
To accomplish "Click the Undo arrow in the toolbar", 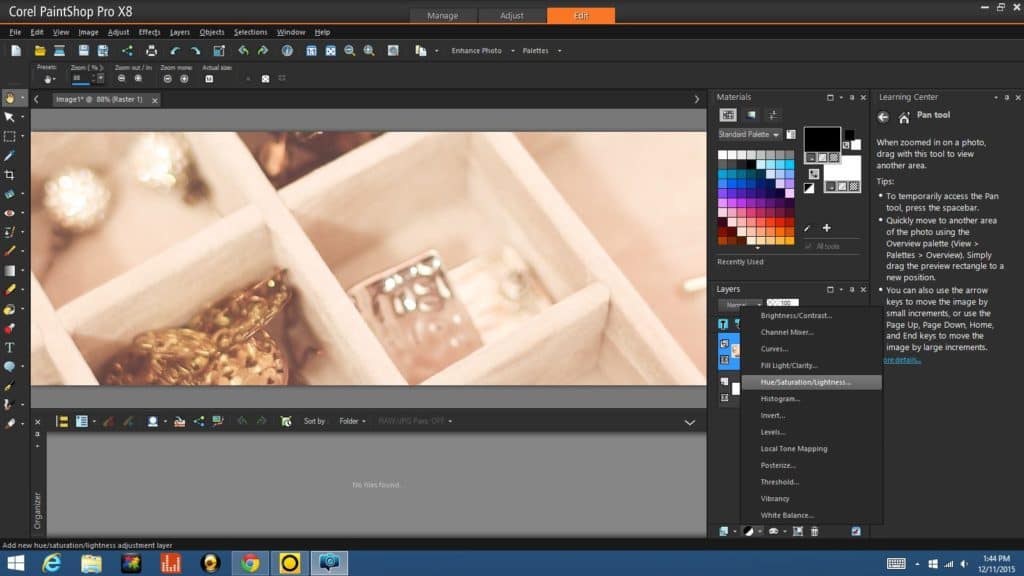I will tap(243, 50).
